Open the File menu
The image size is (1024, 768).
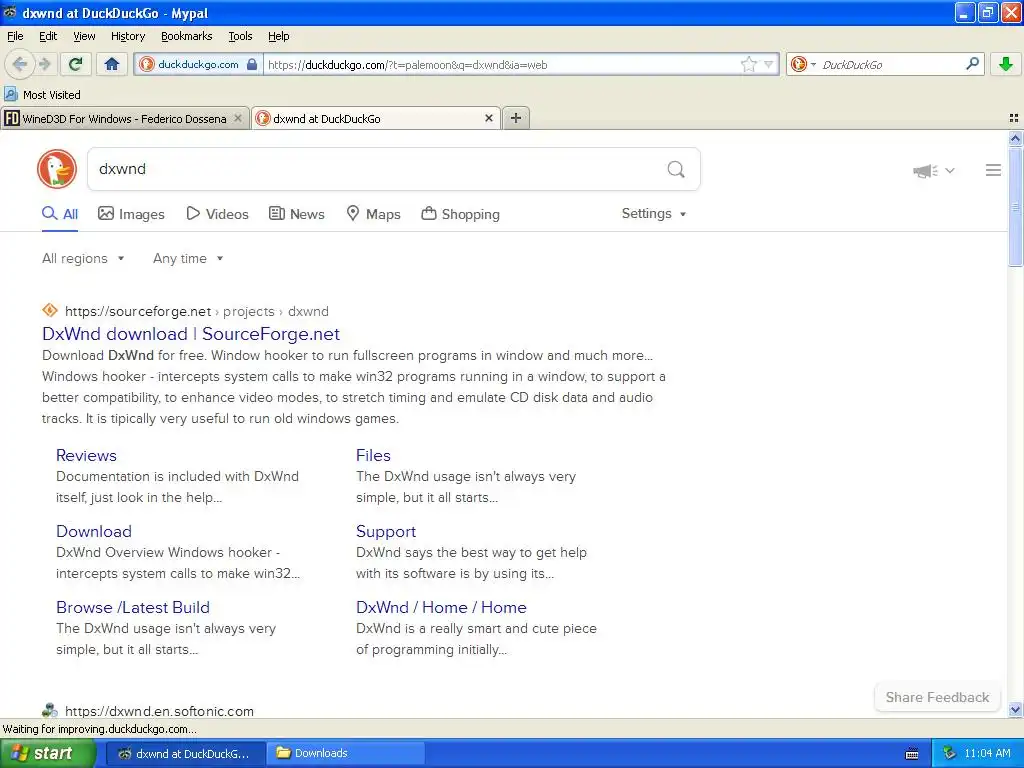[x=15, y=36]
